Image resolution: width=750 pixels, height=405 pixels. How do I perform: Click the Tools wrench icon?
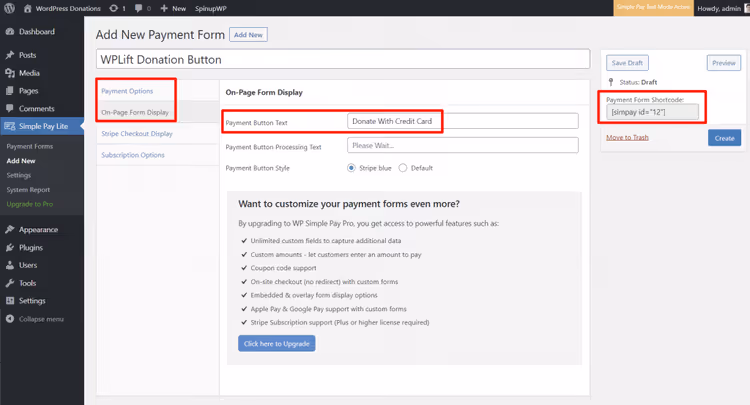click(x=10, y=283)
